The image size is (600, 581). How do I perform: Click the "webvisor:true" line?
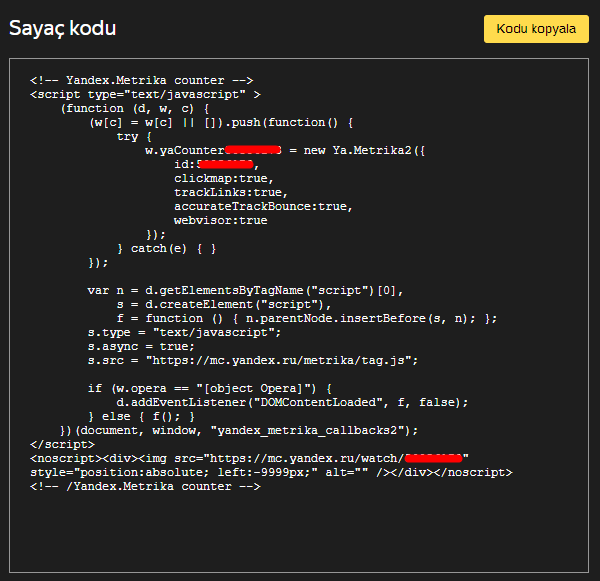[221, 220]
